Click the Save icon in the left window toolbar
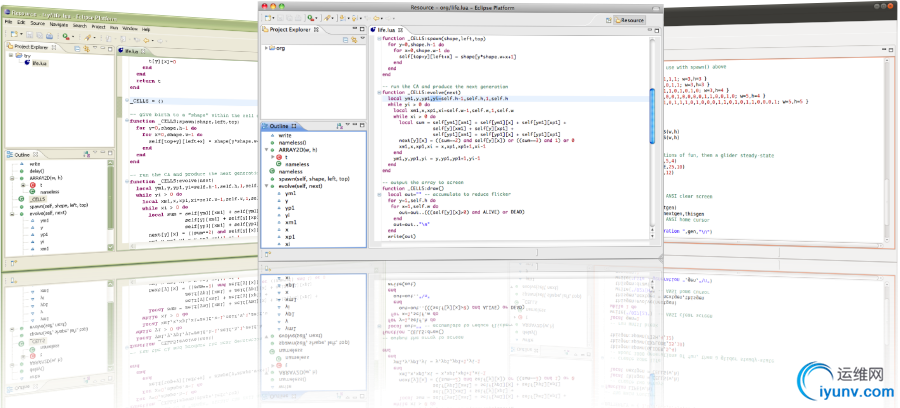The width and height of the screenshot is (900, 408). [x=29, y=34]
